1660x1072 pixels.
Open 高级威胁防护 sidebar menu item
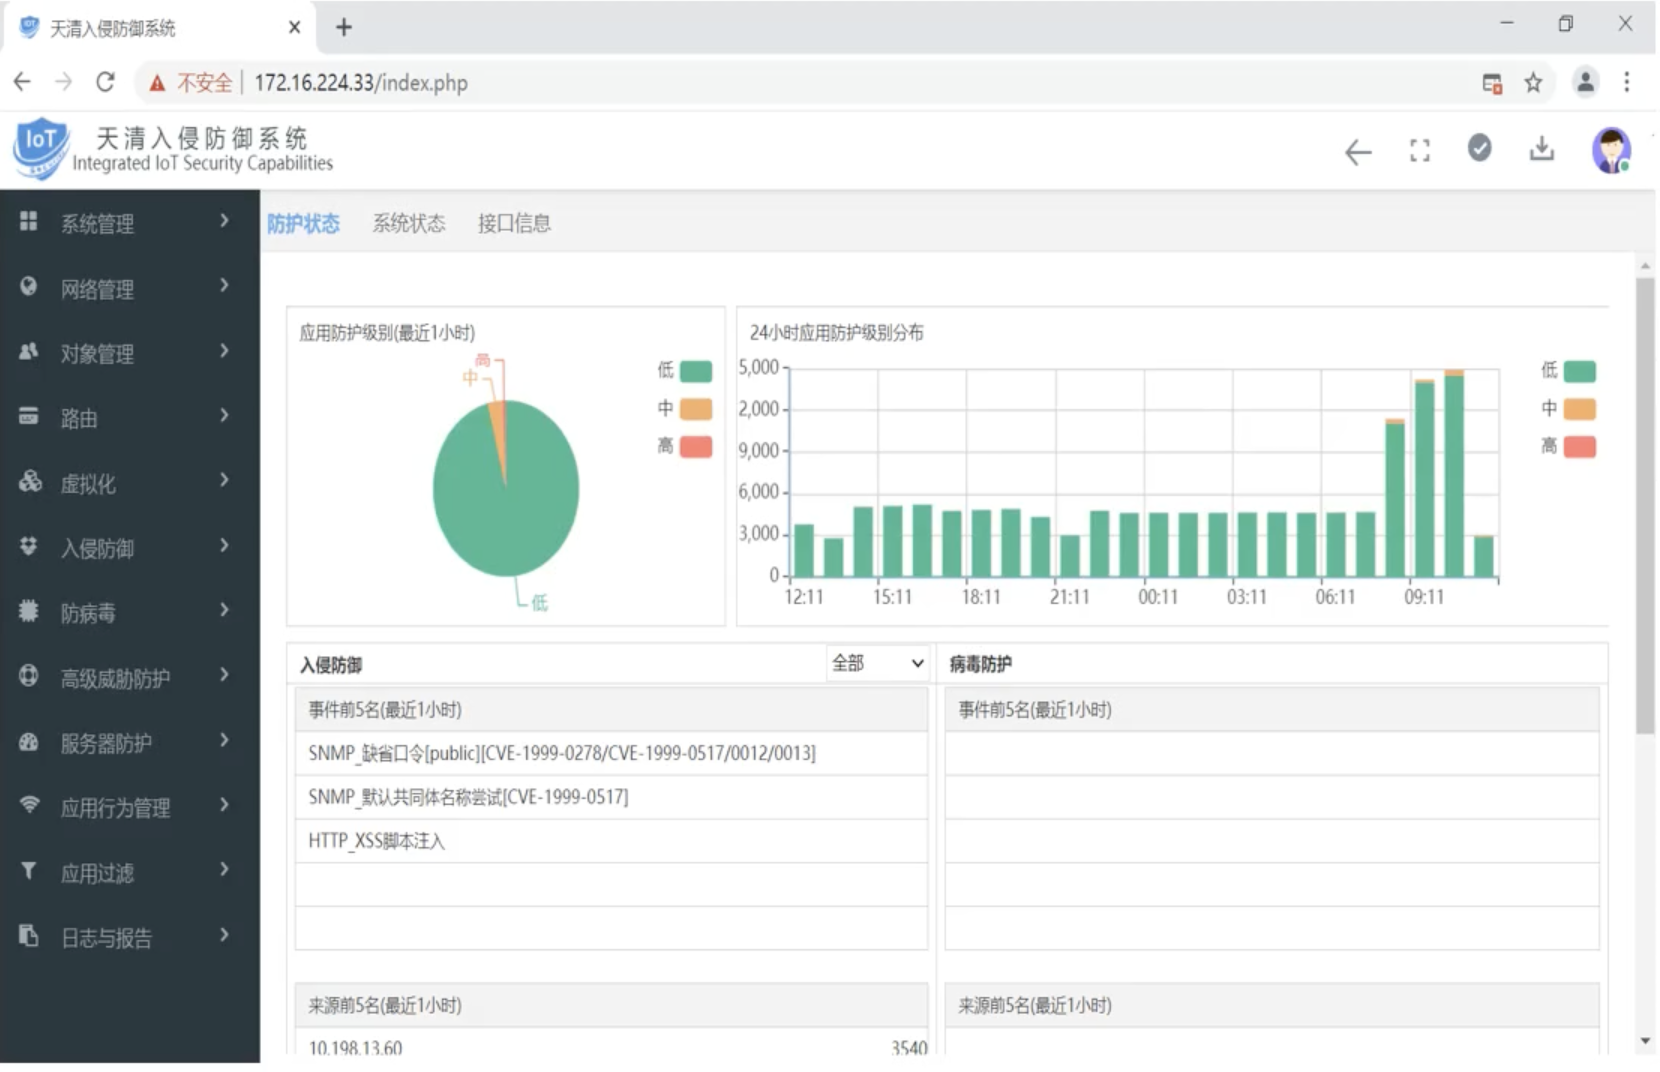point(130,677)
